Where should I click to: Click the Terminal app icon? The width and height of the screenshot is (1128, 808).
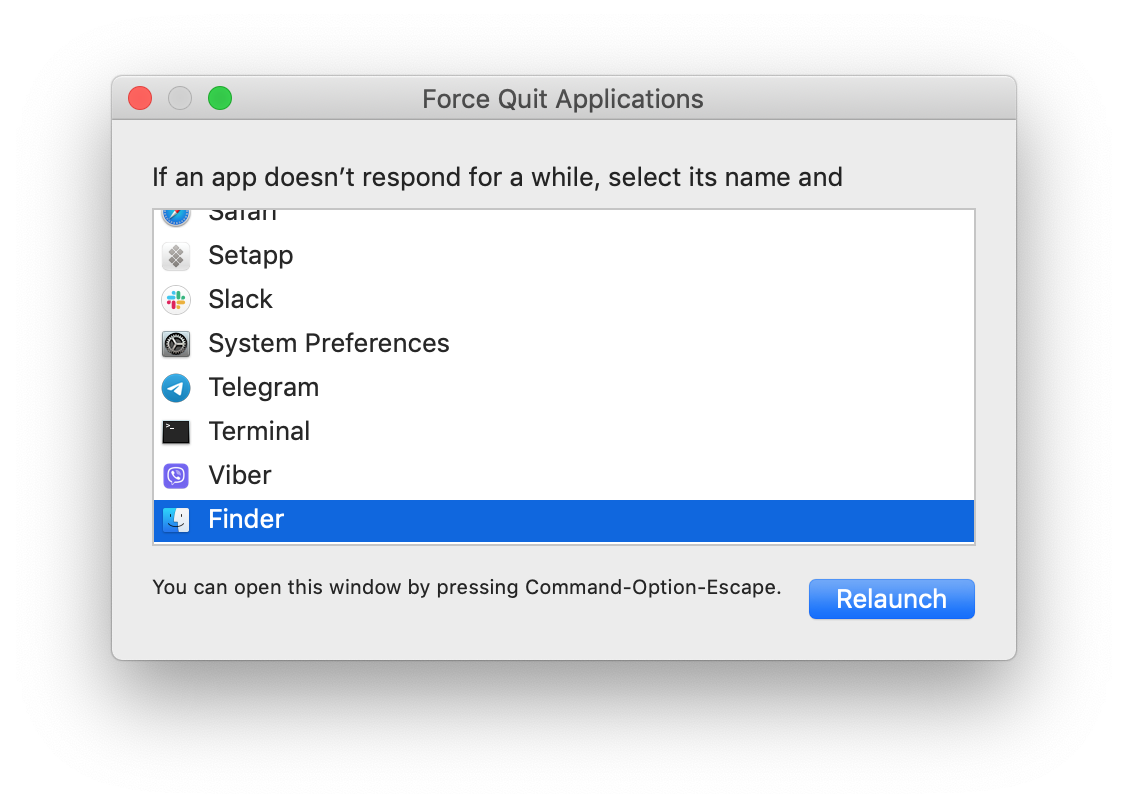click(x=176, y=432)
